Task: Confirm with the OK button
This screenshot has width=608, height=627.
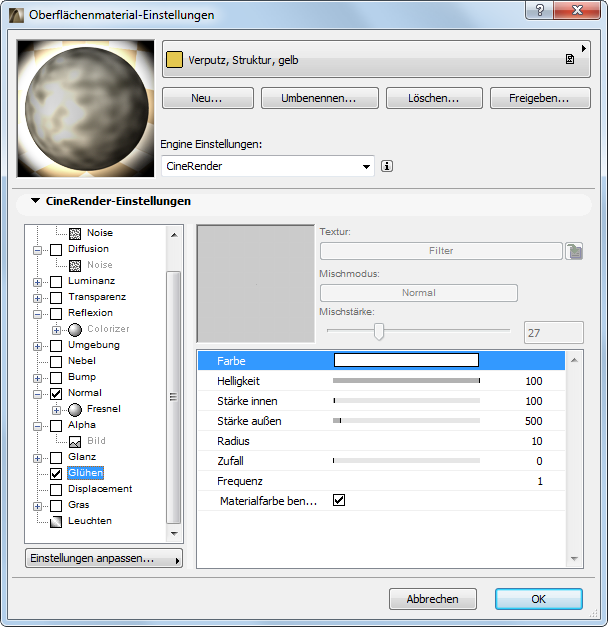Action: tap(539, 599)
